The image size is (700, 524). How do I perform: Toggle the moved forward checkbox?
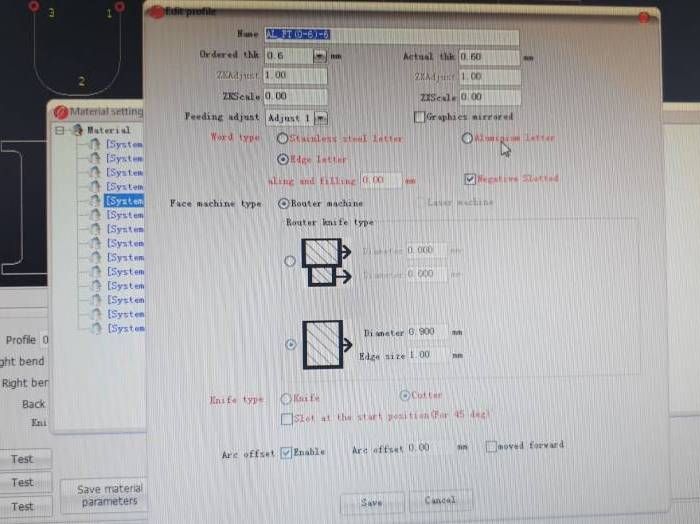491,446
